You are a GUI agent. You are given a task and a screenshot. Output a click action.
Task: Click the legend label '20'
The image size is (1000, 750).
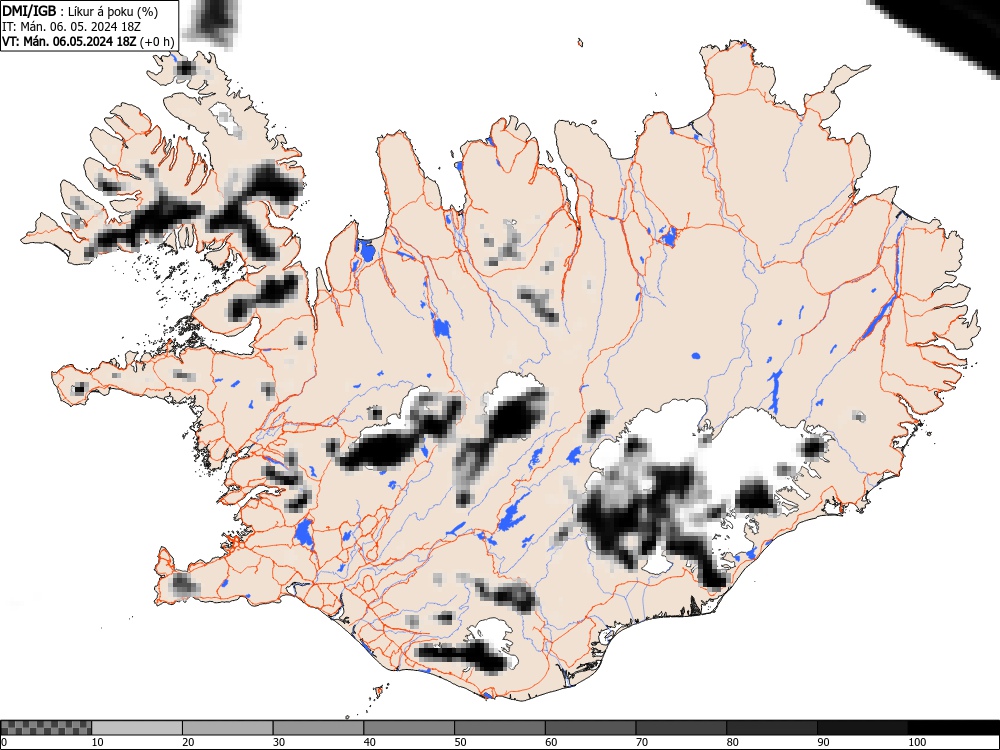click(188, 742)
